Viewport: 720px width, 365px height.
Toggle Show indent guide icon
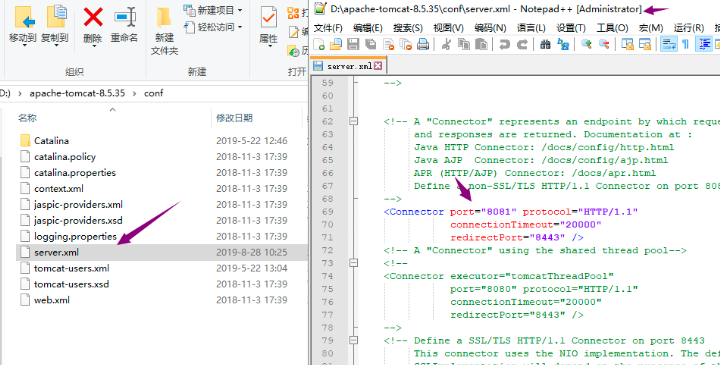click(704, 44)
